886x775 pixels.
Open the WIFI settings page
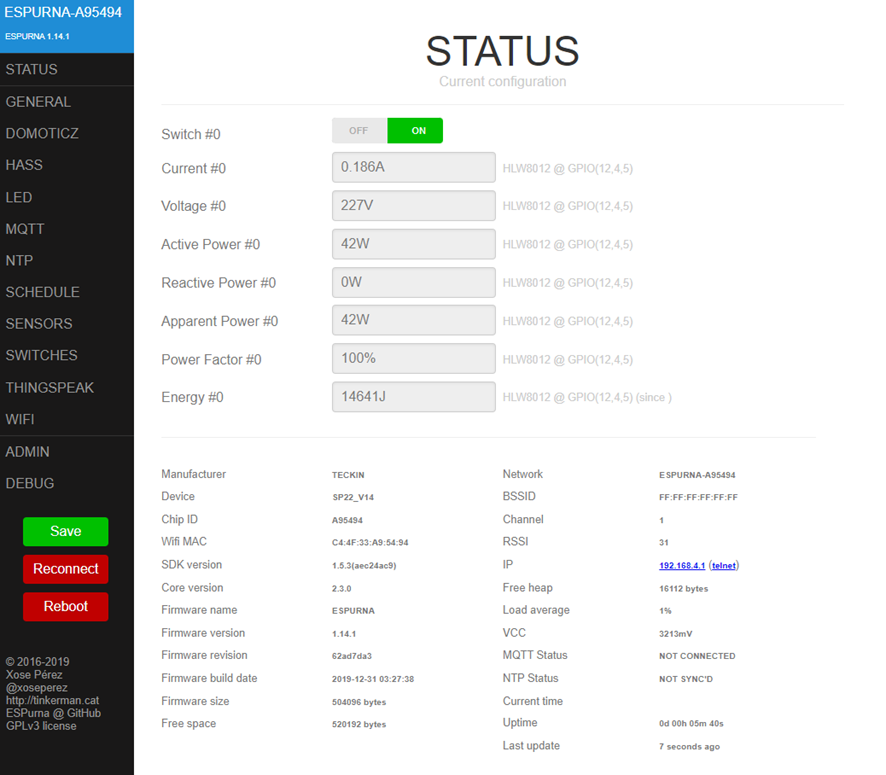[20, 419]
